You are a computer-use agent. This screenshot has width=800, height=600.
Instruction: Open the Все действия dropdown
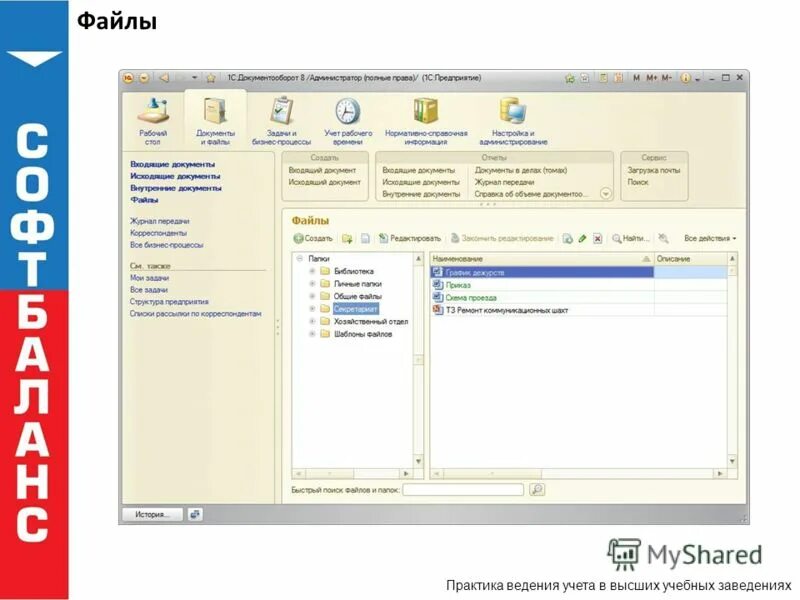(x=710, y=238)
